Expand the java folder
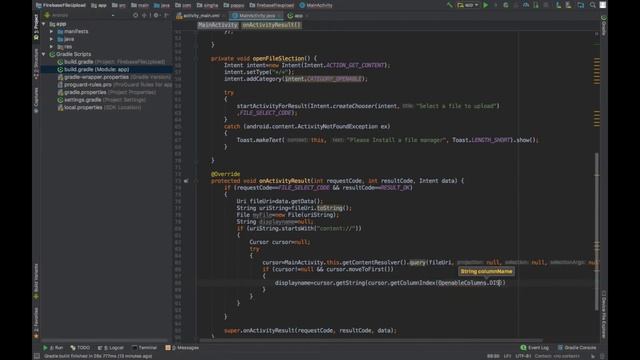 (x=51, y=39)
